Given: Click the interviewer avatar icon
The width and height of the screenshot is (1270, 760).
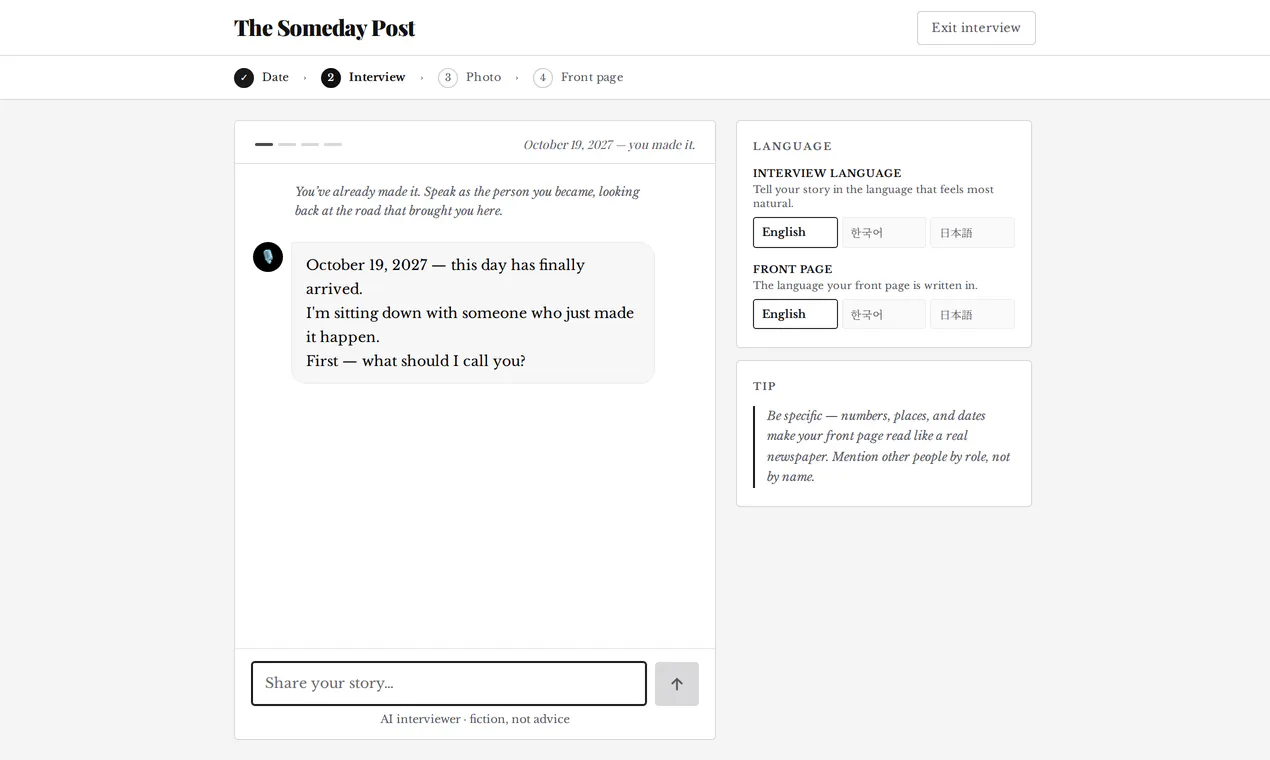Looking at the screenshot, I should point(268,257).
